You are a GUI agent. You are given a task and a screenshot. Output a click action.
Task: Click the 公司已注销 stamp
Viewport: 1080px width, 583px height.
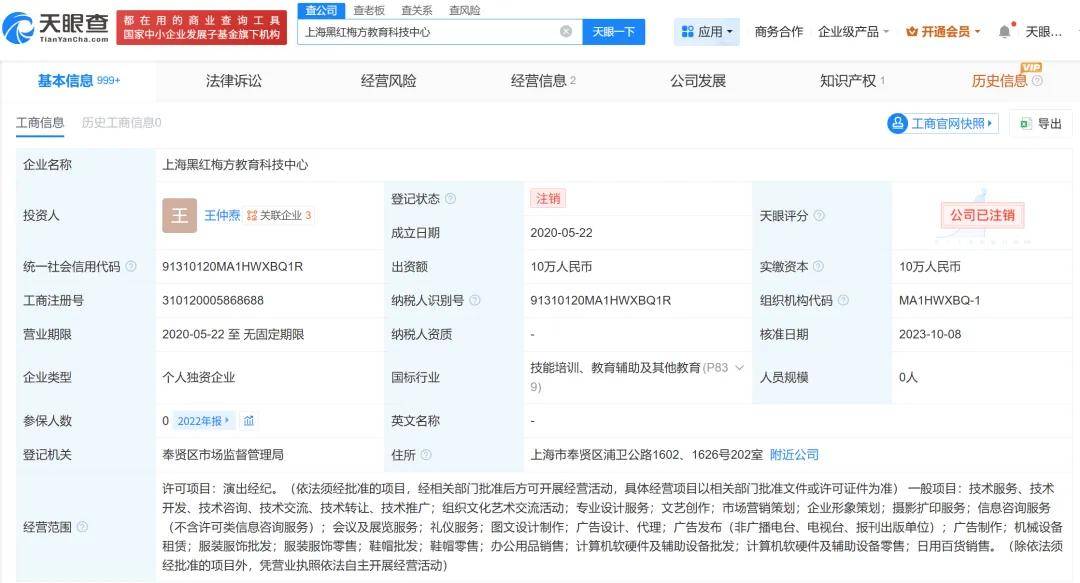[983, 215]
